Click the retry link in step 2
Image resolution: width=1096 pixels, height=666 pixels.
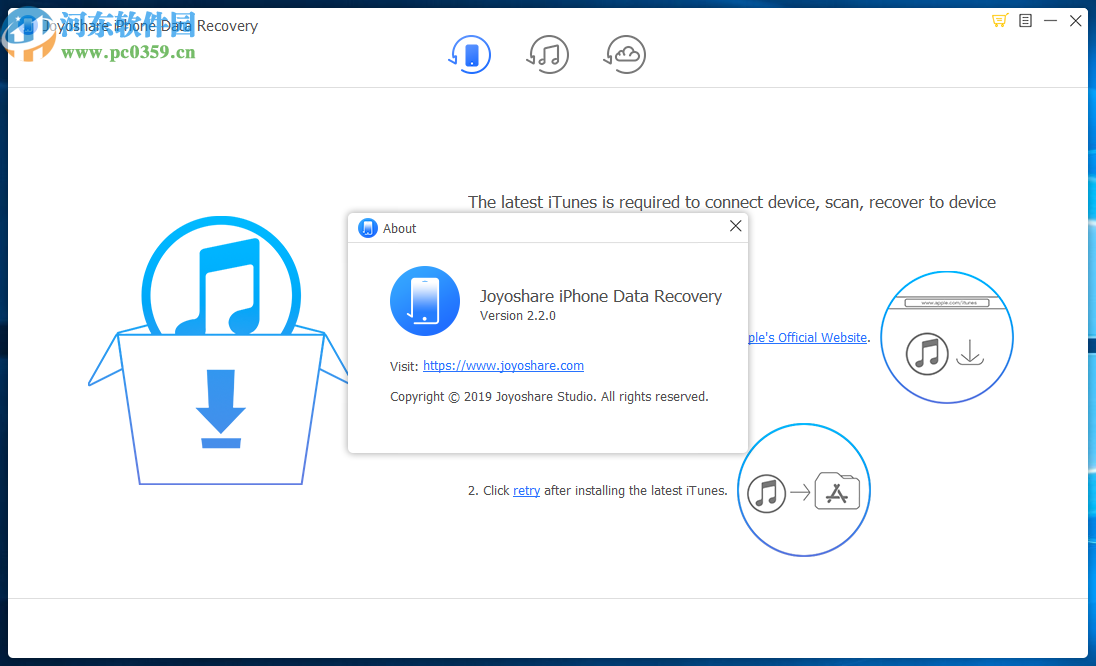click(x=526, y=490)
